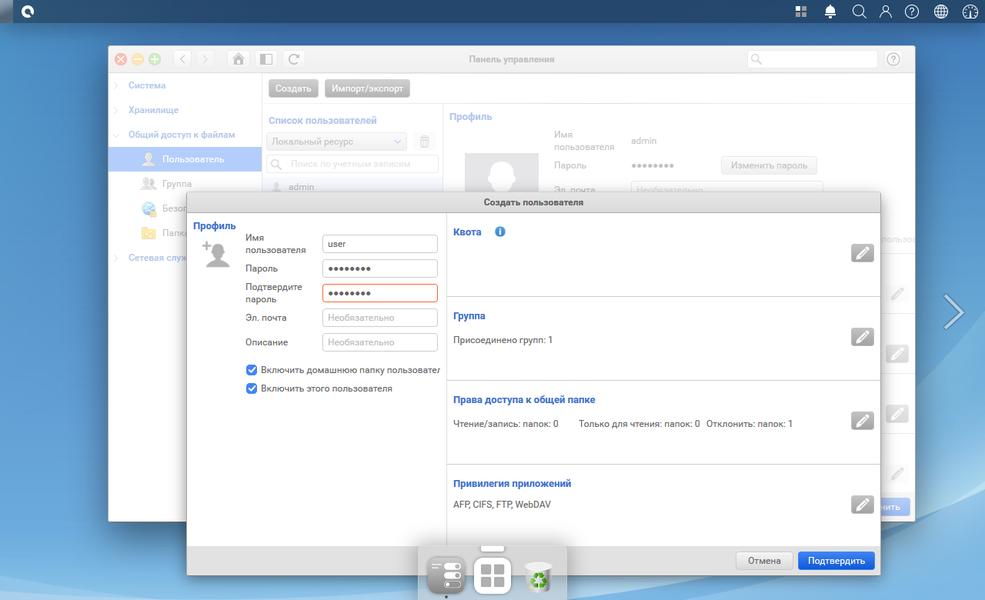Toggle sidebar panel icon in Control Panel
Viewport: 985px width, 600px height.
pyautogui.click(x=266, y=59)
